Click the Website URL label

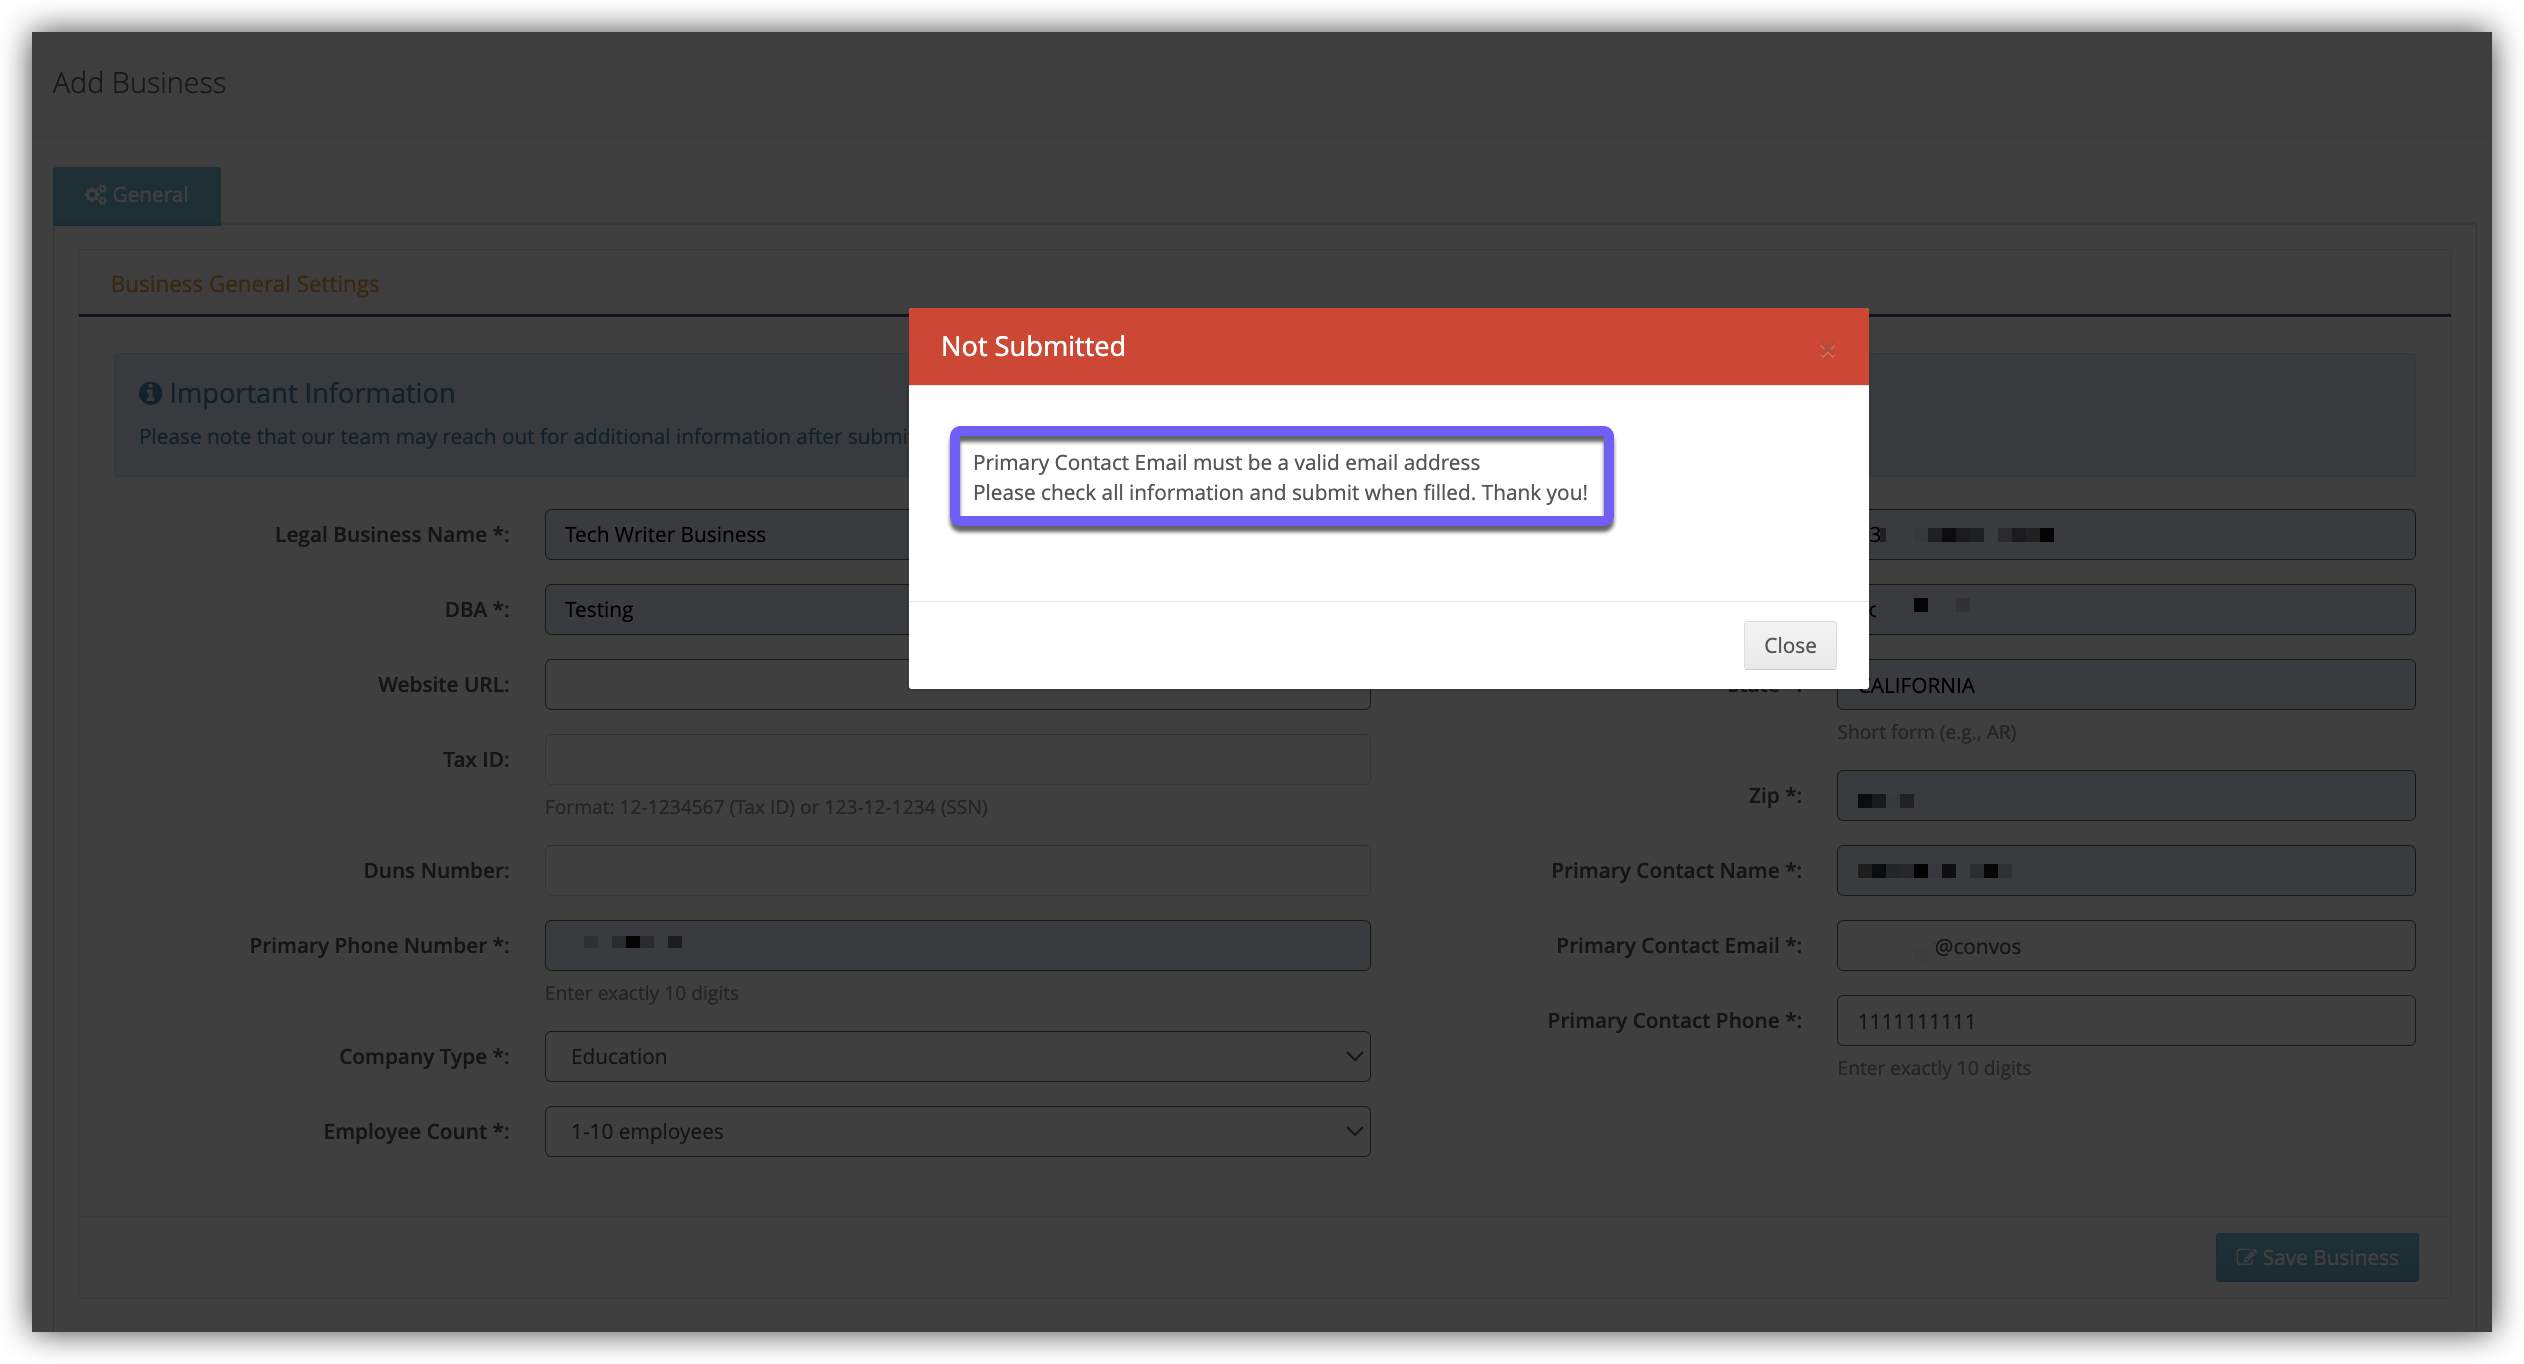443,684
